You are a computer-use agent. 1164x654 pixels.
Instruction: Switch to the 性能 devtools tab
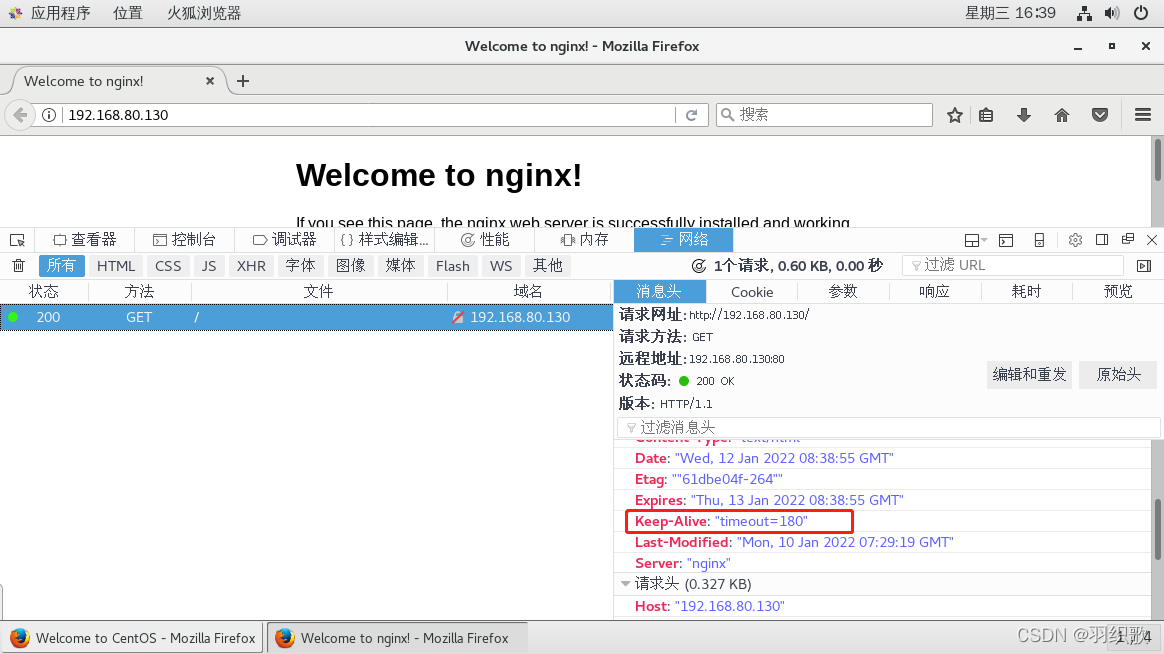click(485, 240)
